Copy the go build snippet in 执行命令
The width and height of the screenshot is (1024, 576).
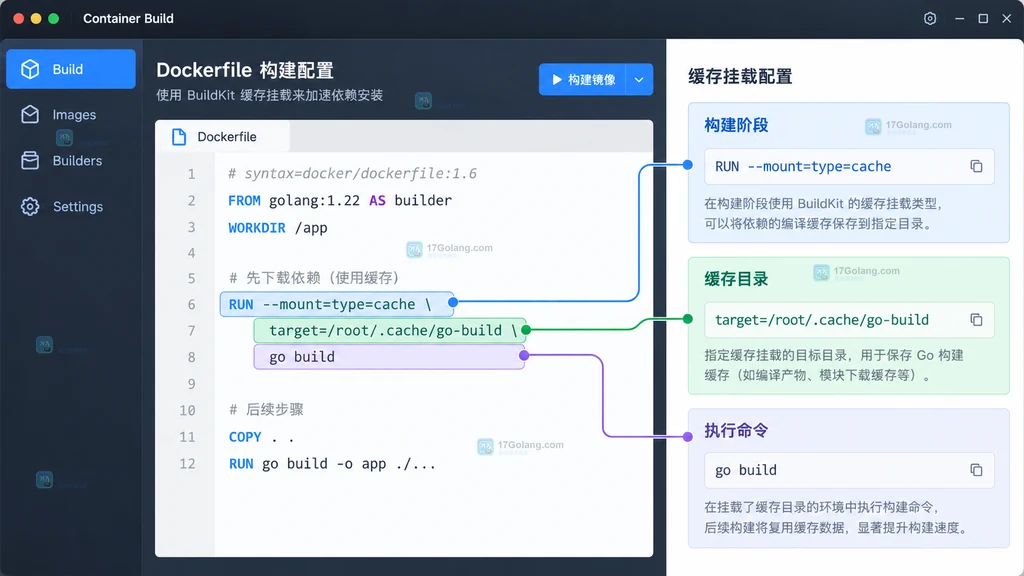point(976,470)
